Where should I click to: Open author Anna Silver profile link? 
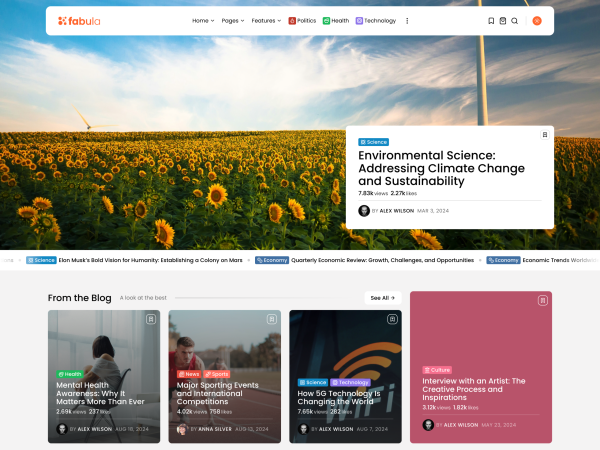point(215,429)
